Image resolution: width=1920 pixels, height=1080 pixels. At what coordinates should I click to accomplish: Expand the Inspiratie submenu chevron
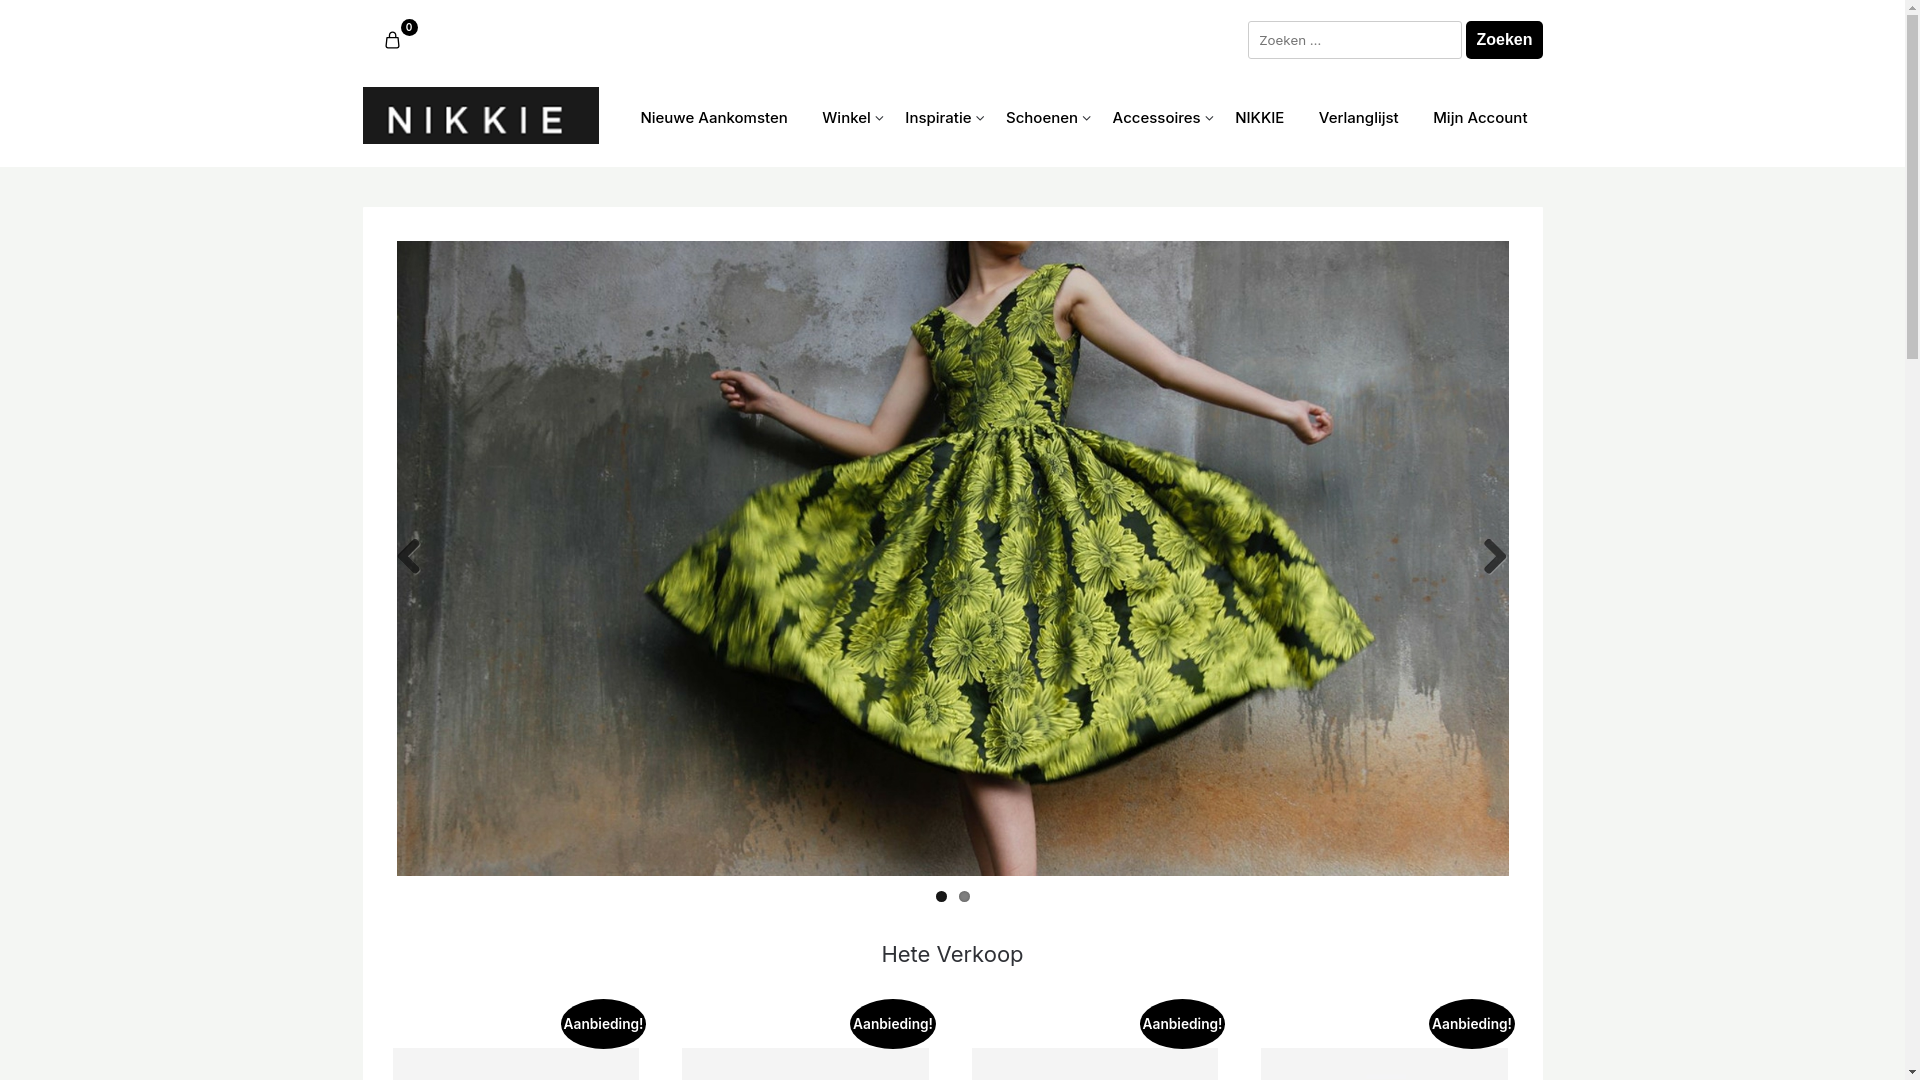(980, 119)
